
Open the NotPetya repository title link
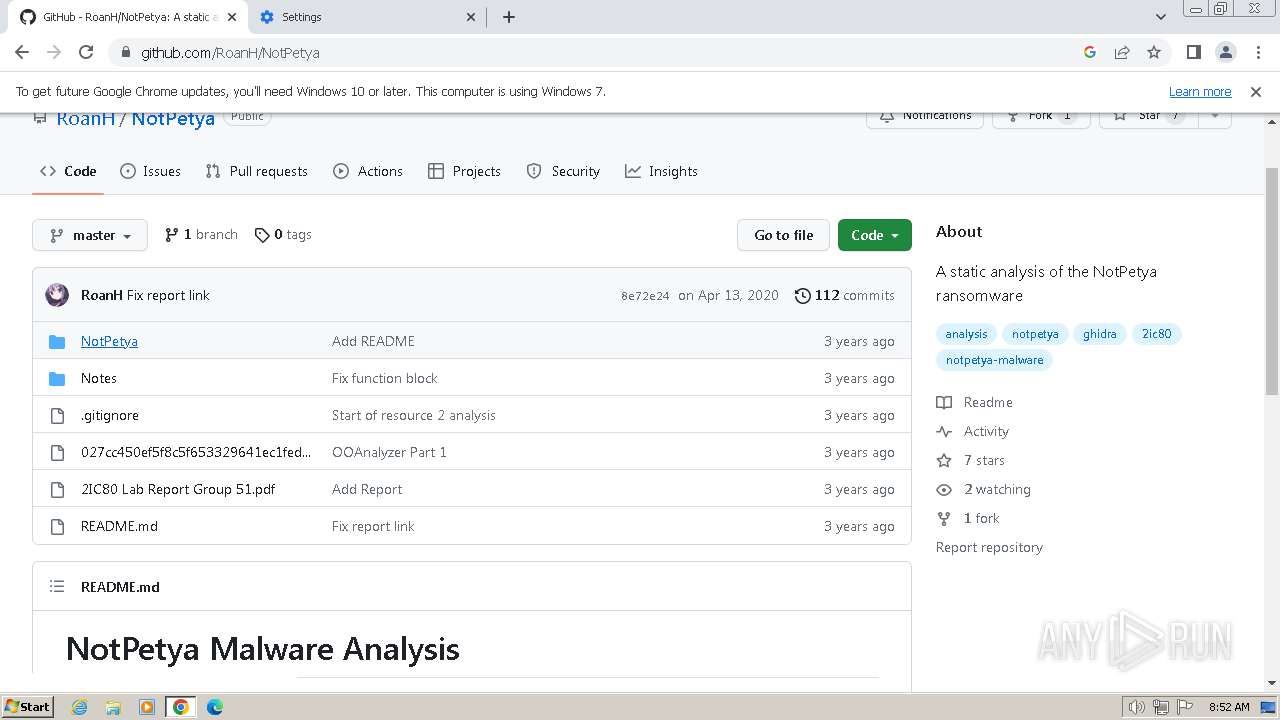click(x=173, y=118)
